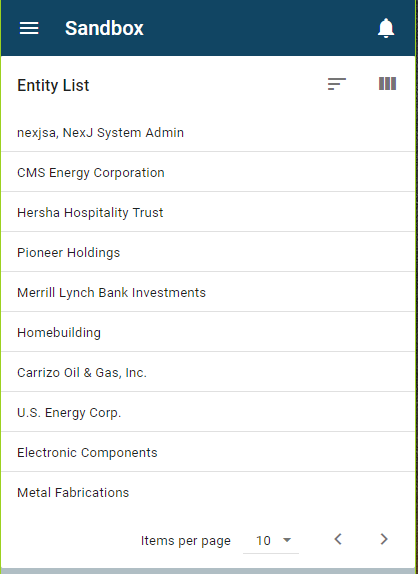Image resolution: width=418 pixels, height=574 pixels.
Task: Click the Entity List heading
Action: pos(53,85)
